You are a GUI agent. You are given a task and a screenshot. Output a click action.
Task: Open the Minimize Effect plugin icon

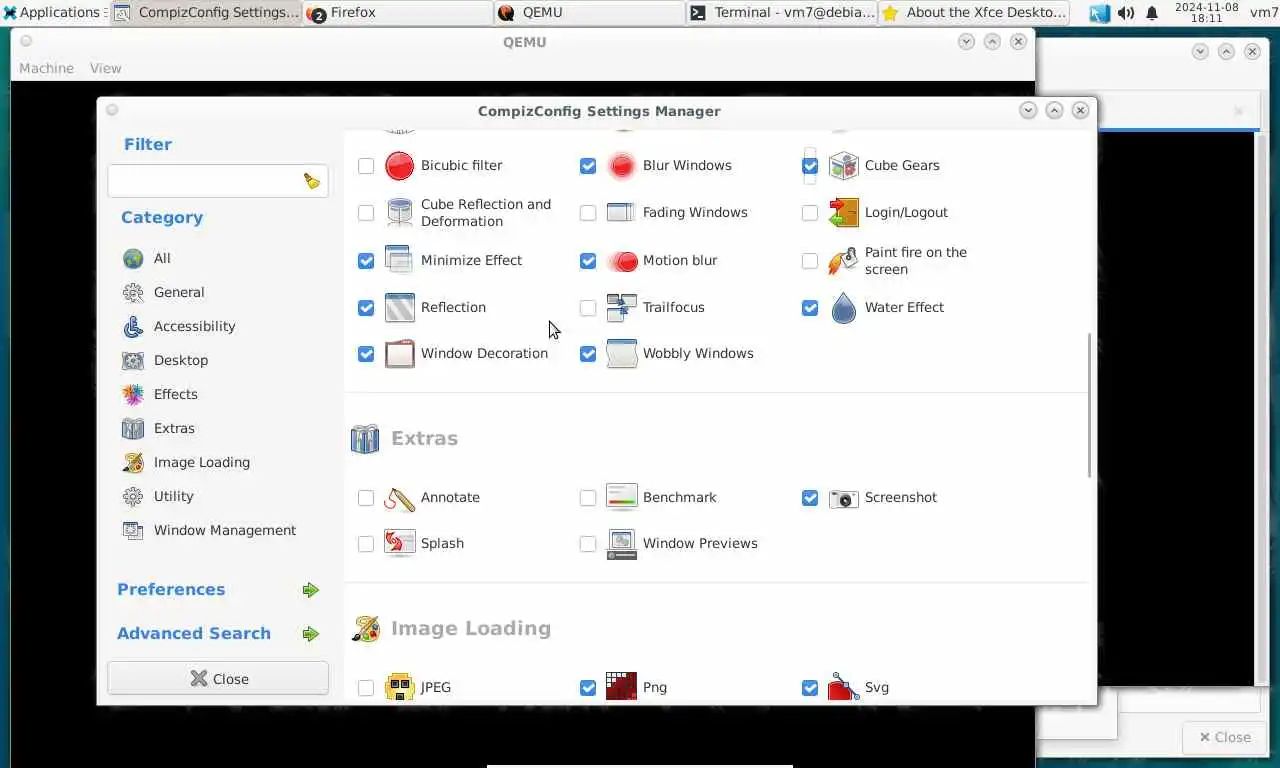[399, 261]
